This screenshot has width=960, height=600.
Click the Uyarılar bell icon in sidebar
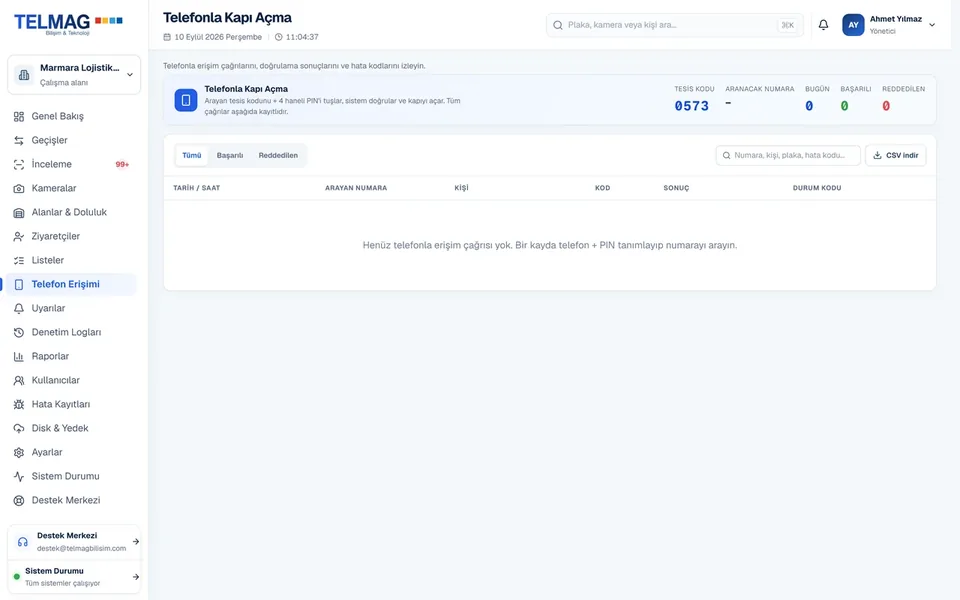click(19, 309)
